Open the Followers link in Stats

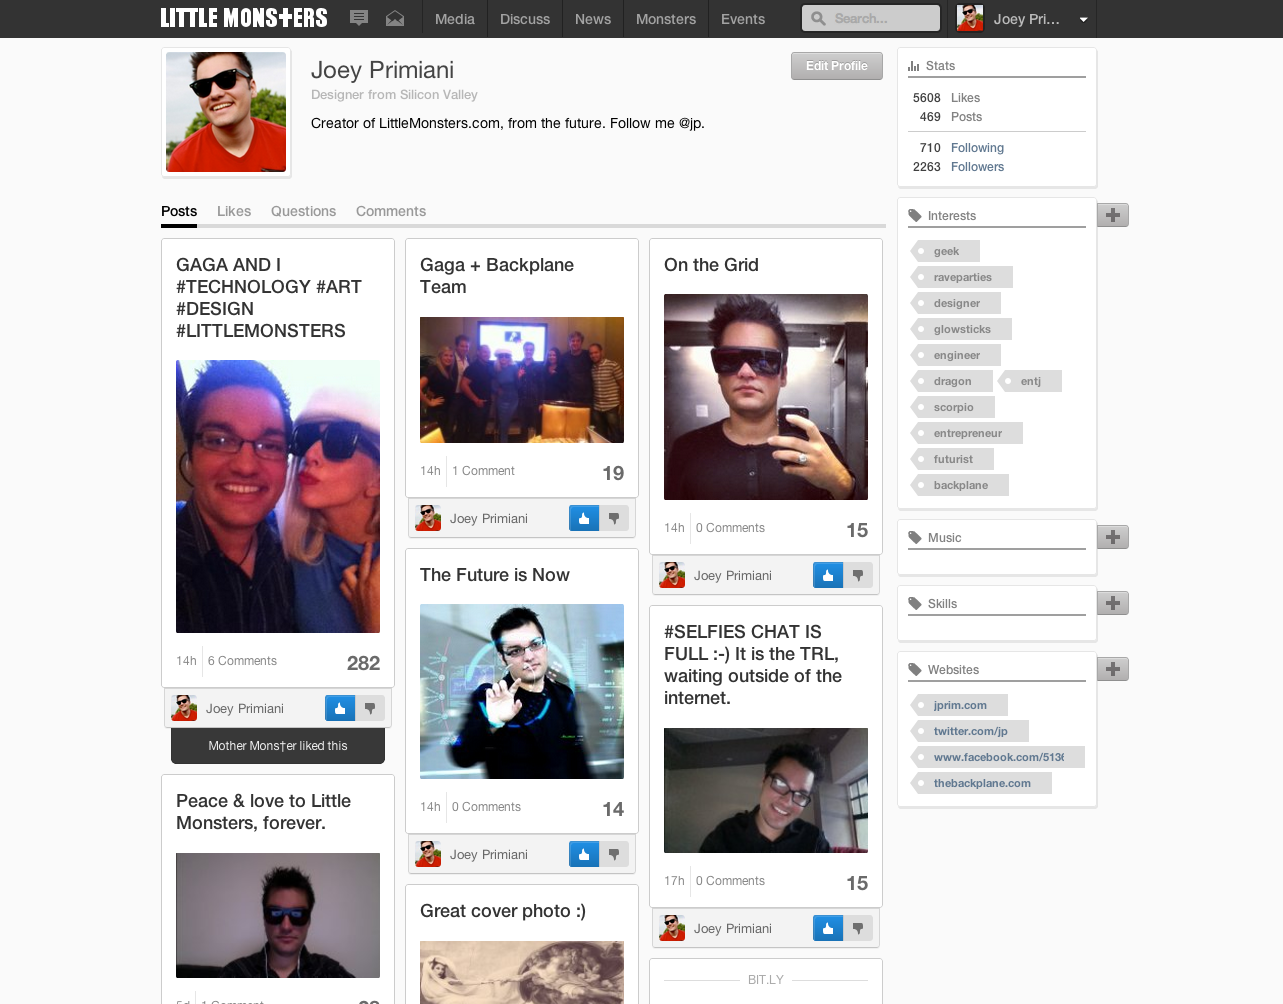[x=977, y=167]
